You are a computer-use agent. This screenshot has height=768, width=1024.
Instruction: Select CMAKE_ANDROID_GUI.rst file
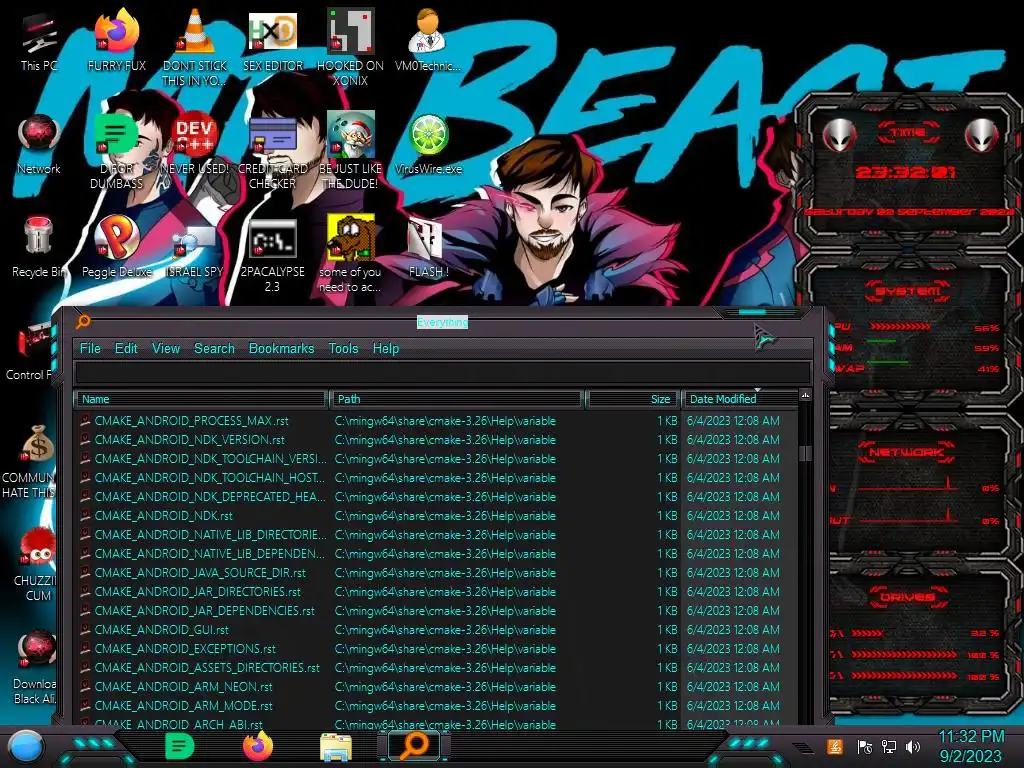[161, 630]
